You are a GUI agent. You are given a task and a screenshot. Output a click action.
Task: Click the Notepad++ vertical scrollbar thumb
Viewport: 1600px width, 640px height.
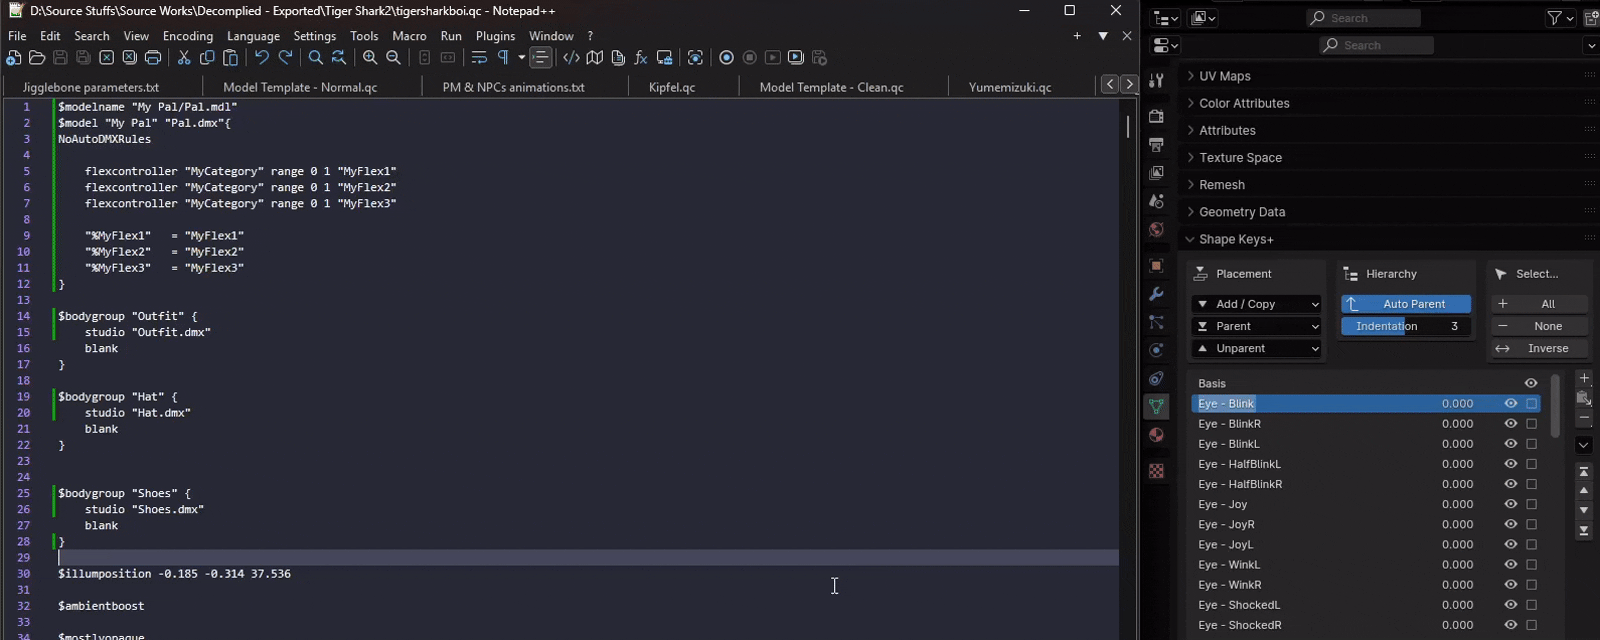[x=1128, y=126]
